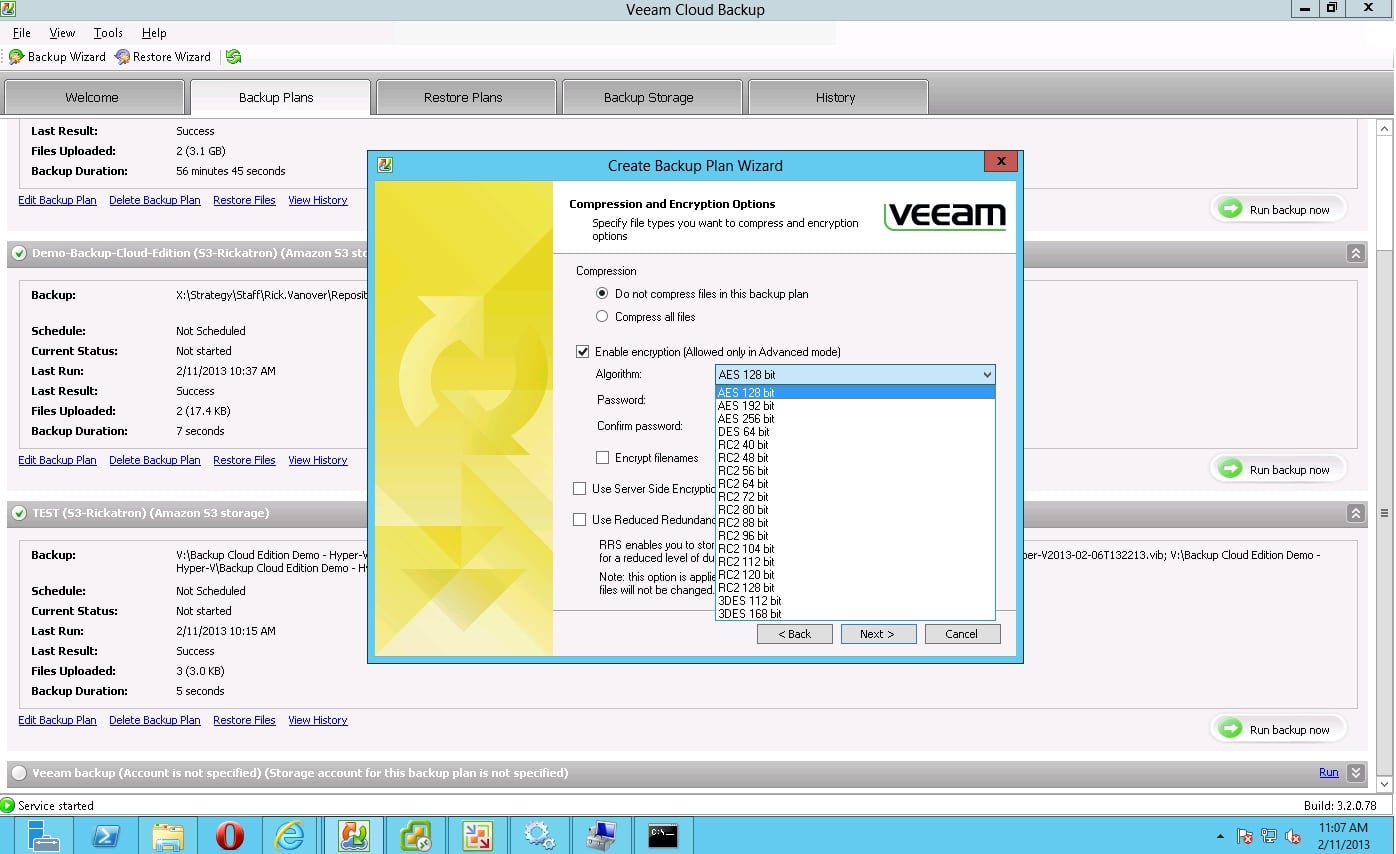The height and width of the screenshot is (854, 1396).
Task: Switch to the Backup Storage tab
Action: point(648,98)
